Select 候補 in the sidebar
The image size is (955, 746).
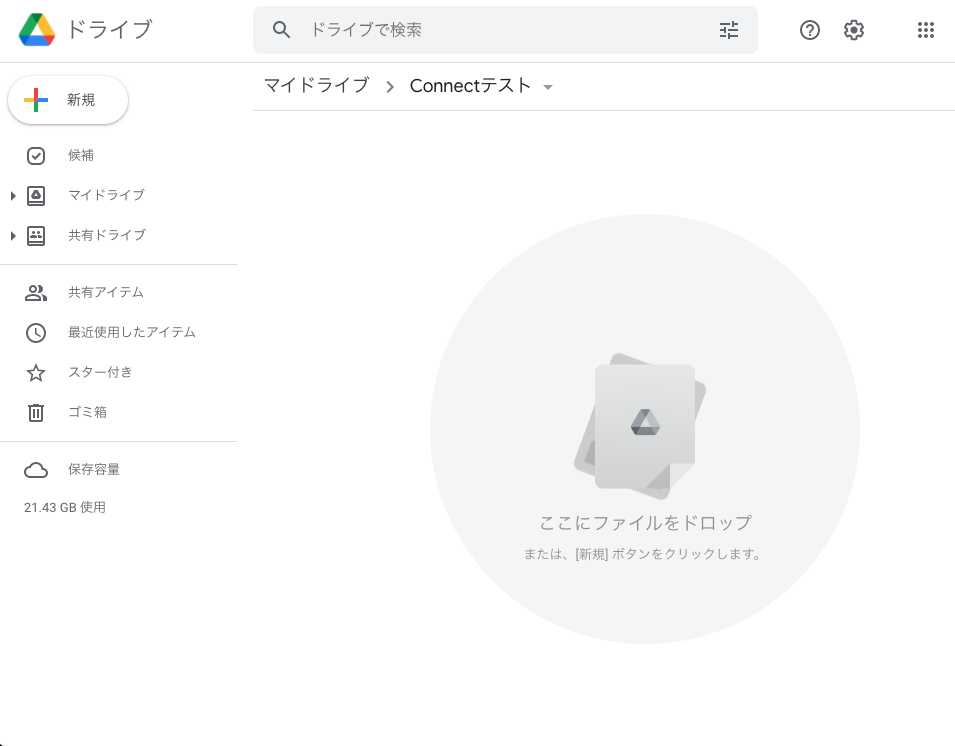[80, 156]
